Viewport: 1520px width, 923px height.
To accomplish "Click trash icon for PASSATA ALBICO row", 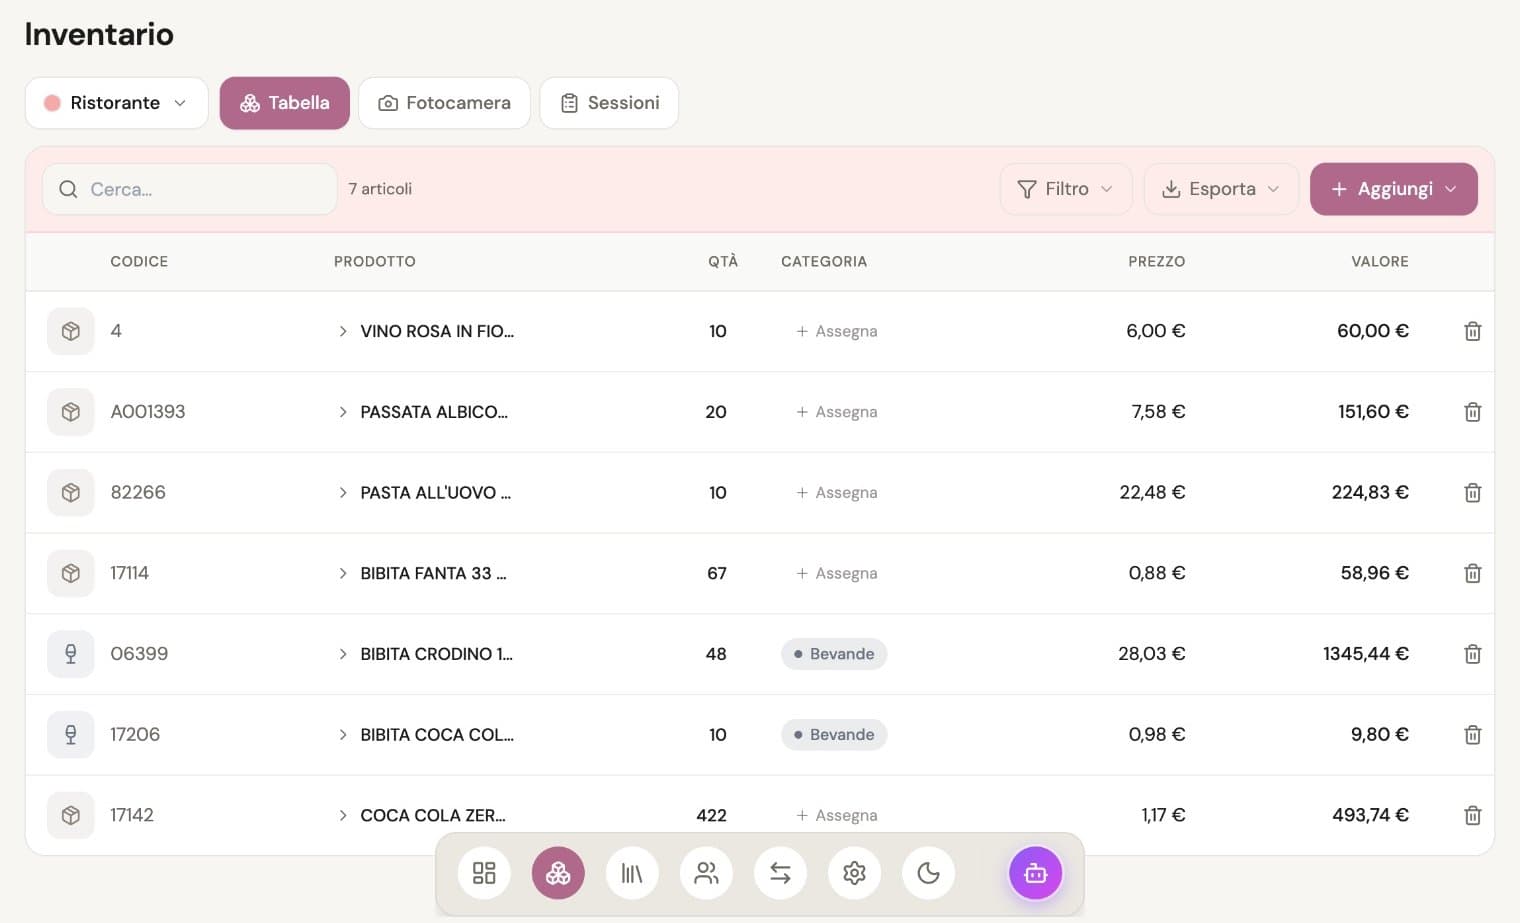I will 1472,412.
